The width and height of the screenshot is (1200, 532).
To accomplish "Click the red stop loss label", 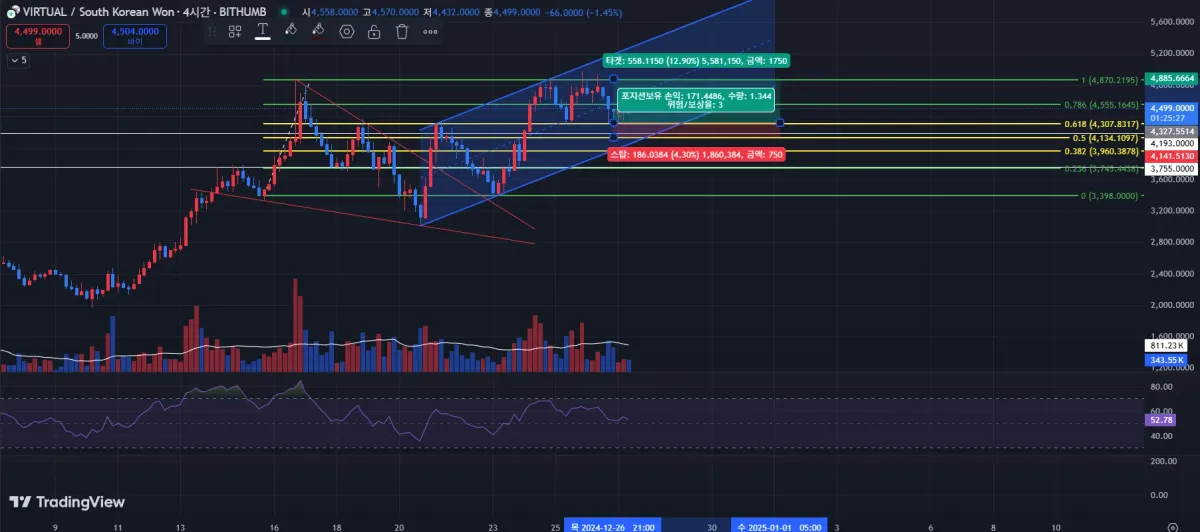I will (x=696, y=155).
